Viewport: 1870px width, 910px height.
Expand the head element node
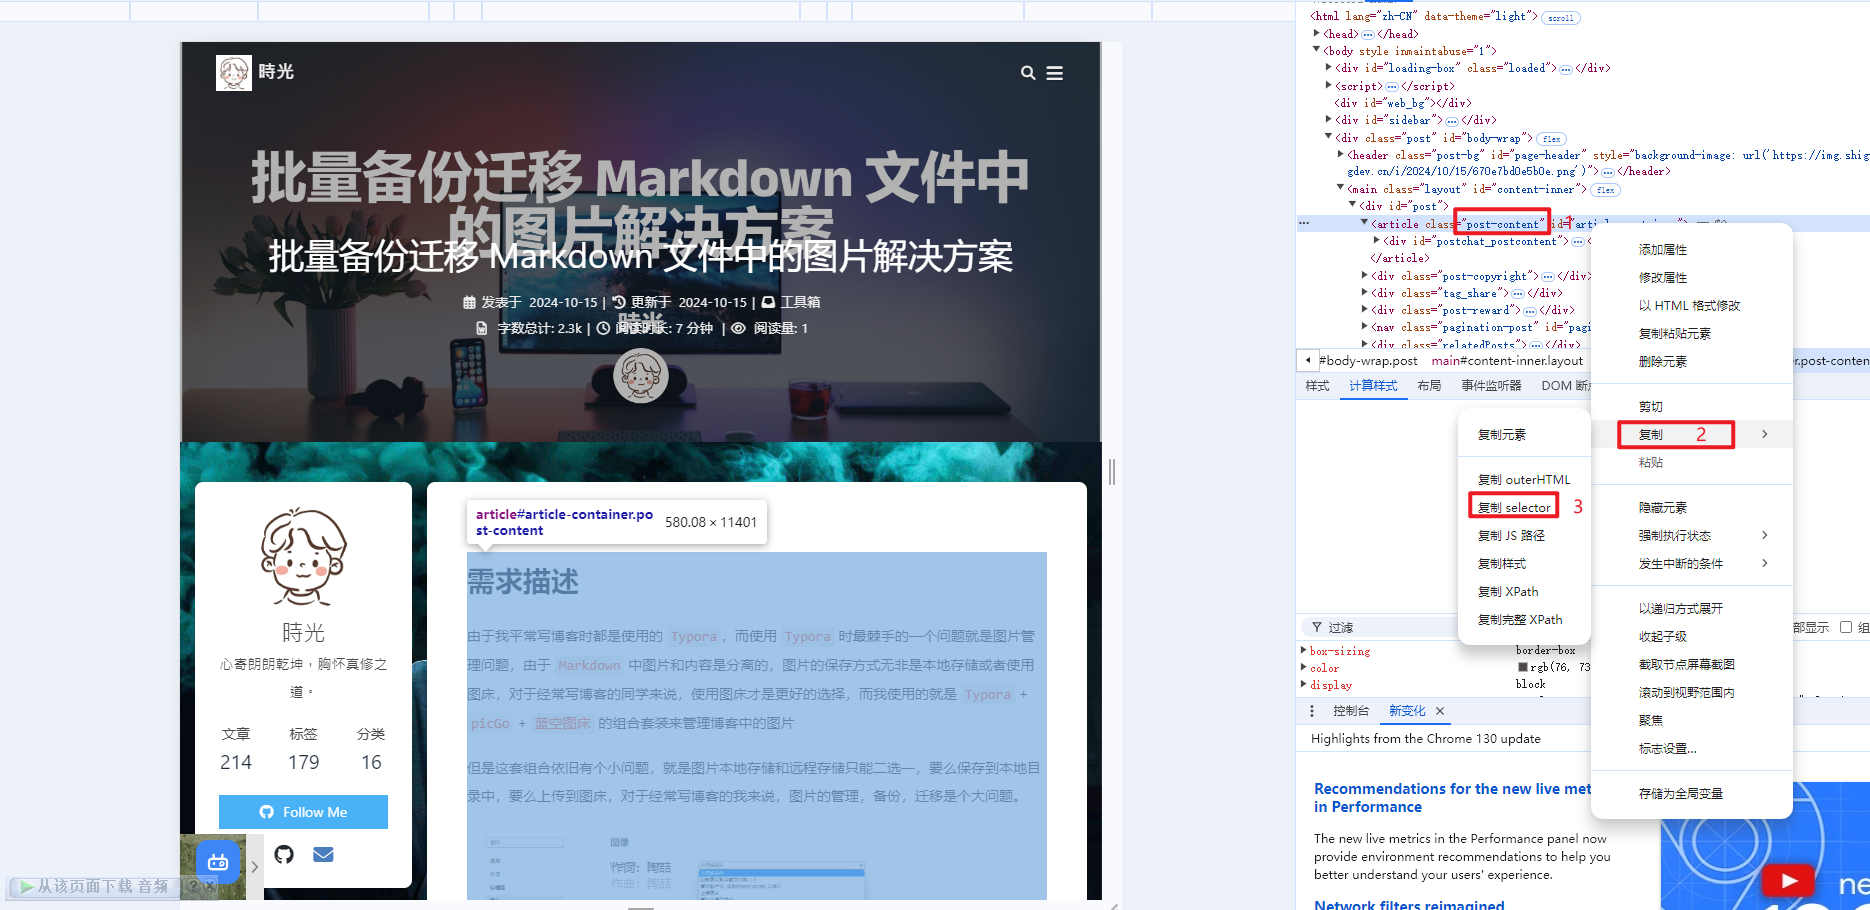coord(1317,34)
